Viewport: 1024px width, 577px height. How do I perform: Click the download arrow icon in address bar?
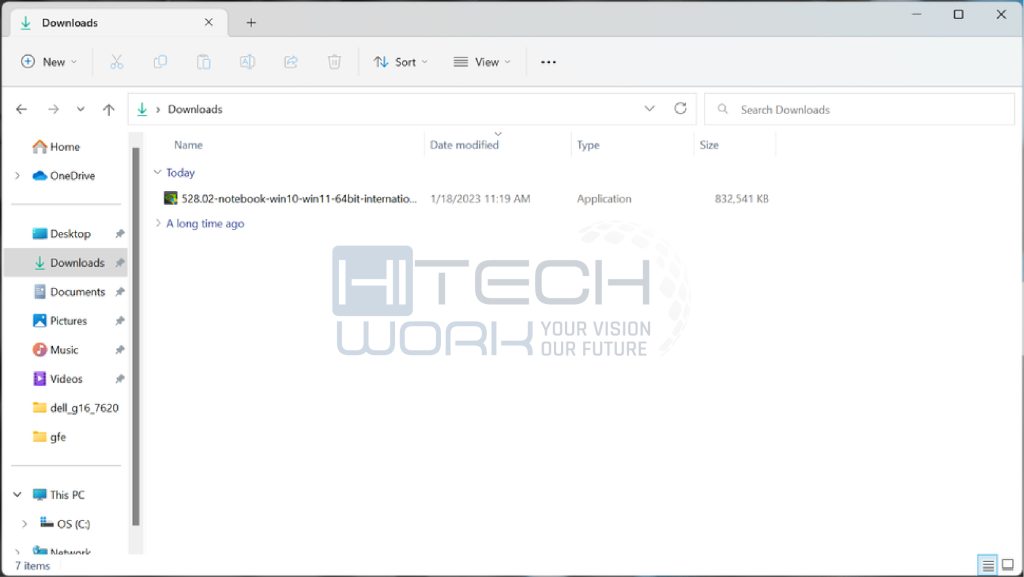click(142, 109)
